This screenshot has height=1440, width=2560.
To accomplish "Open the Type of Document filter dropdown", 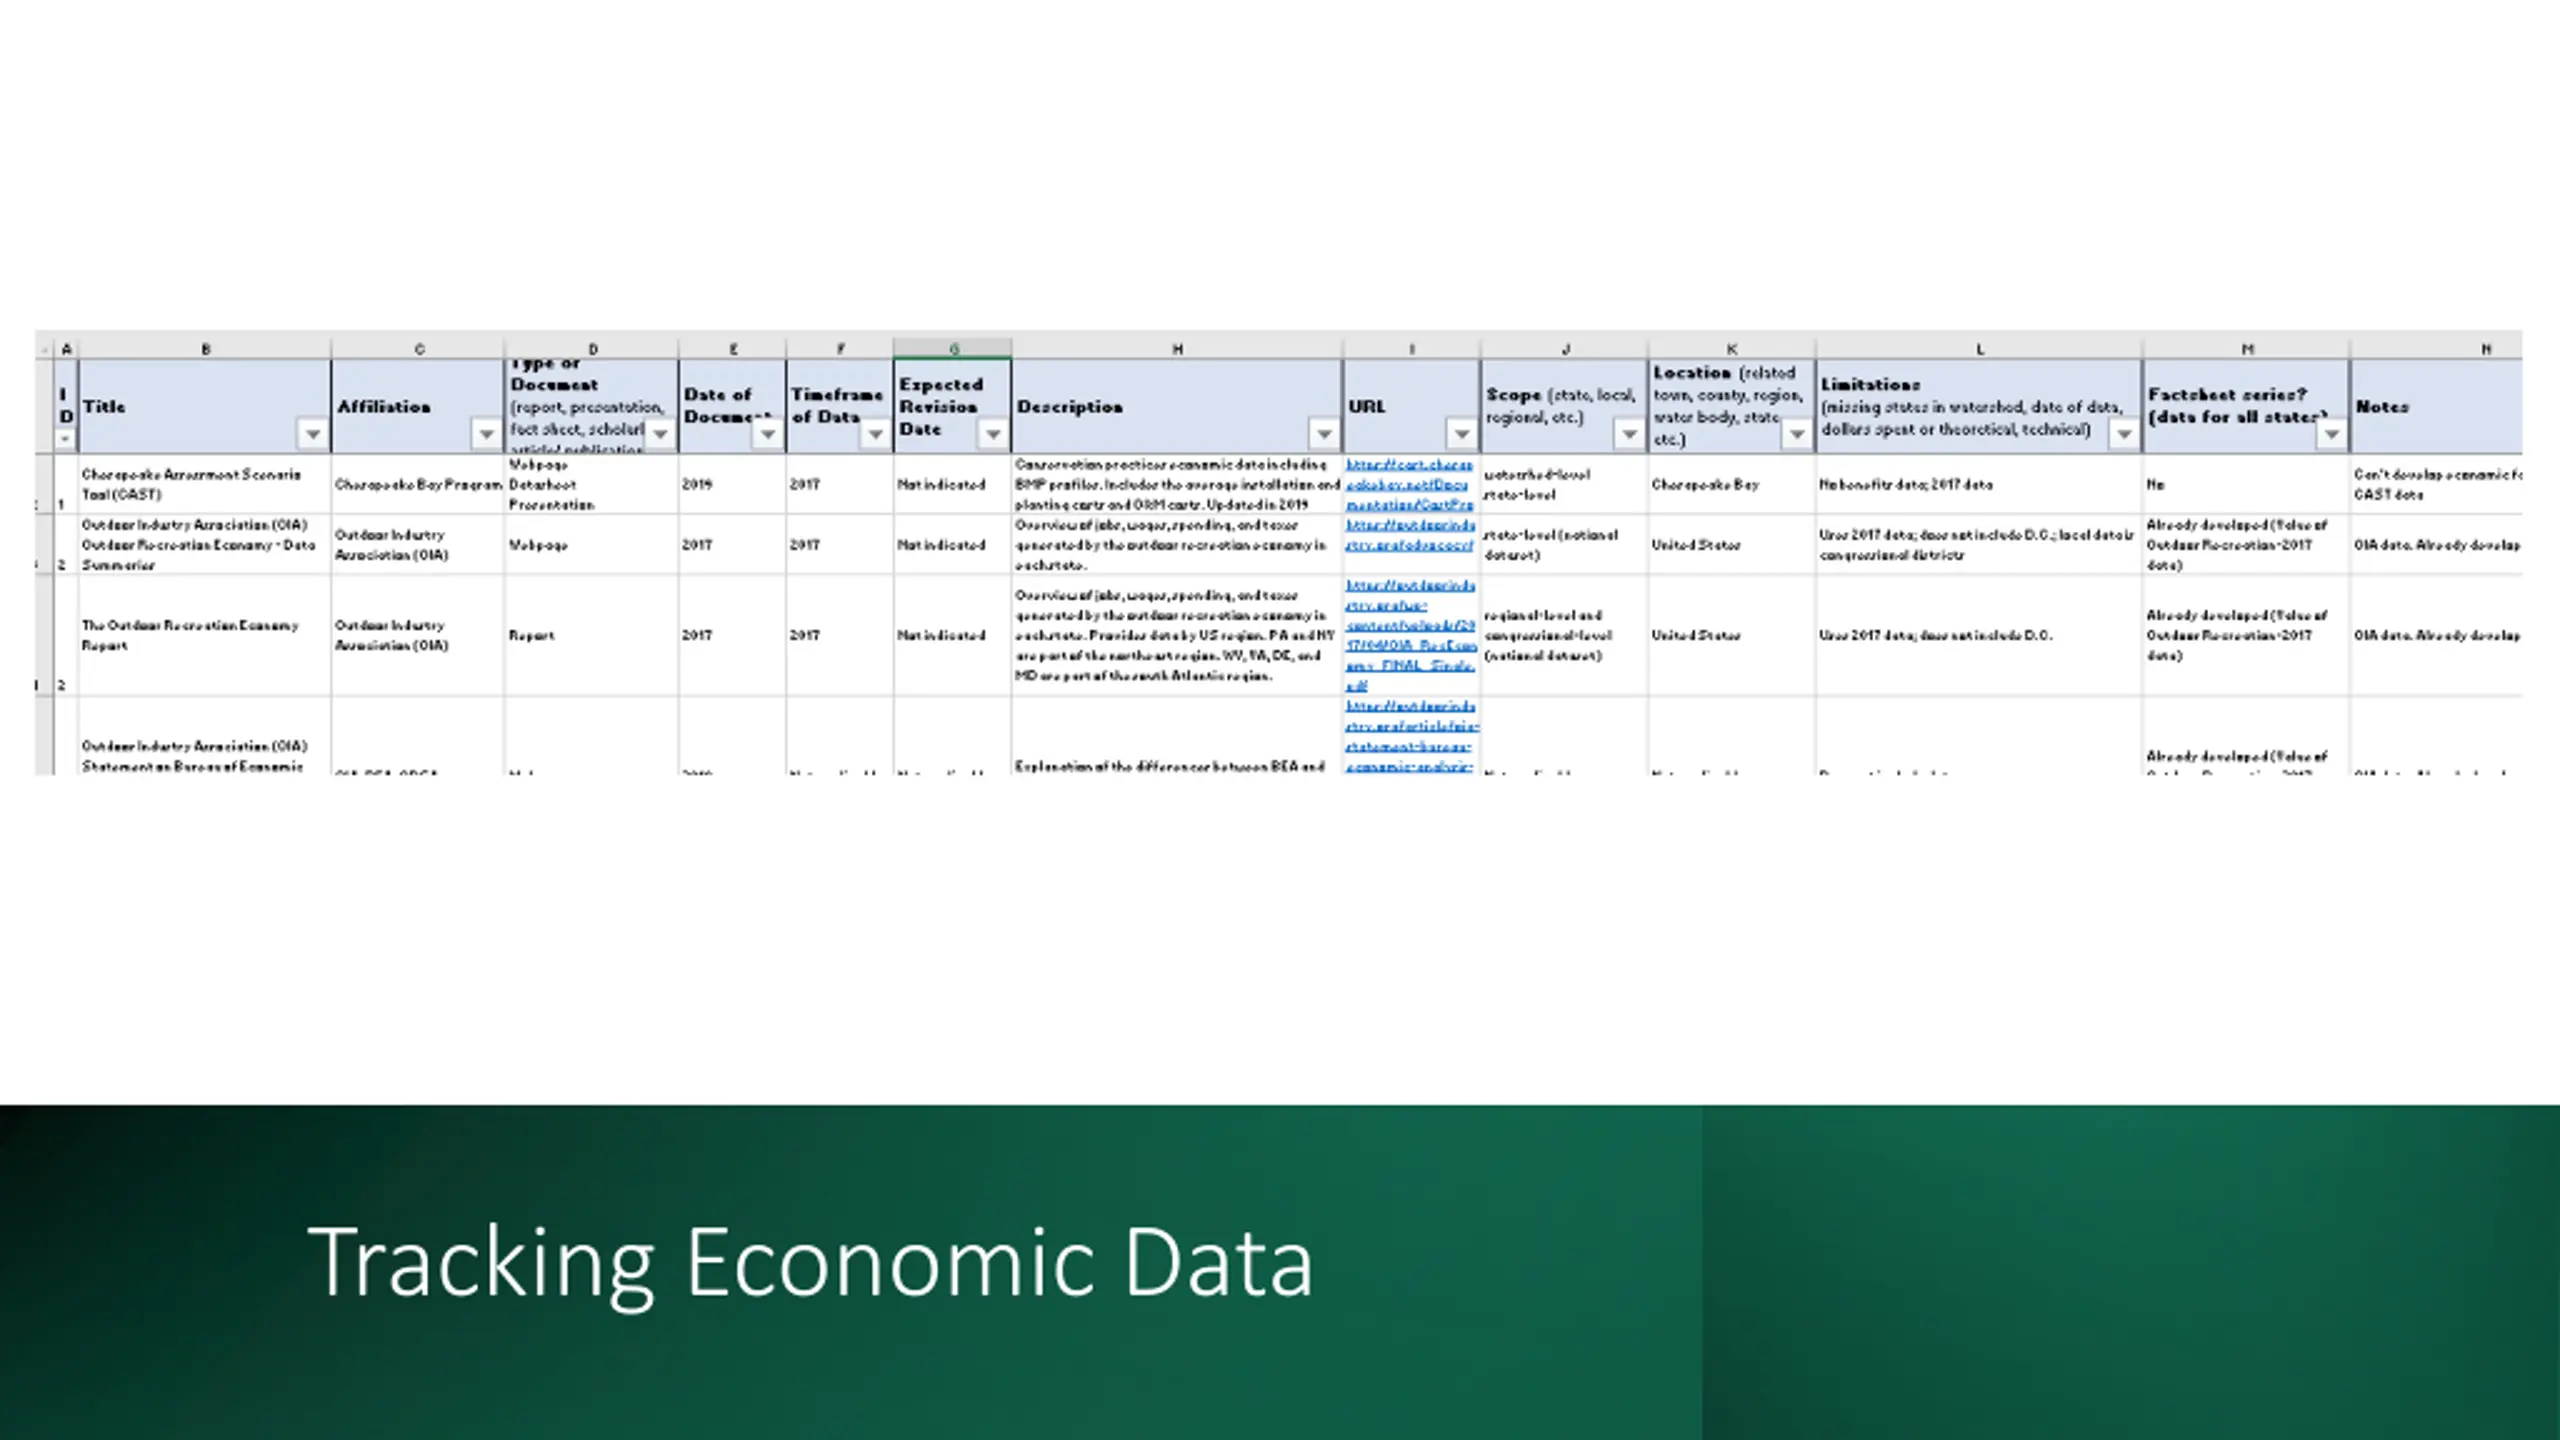I will [x=660, y=434].
